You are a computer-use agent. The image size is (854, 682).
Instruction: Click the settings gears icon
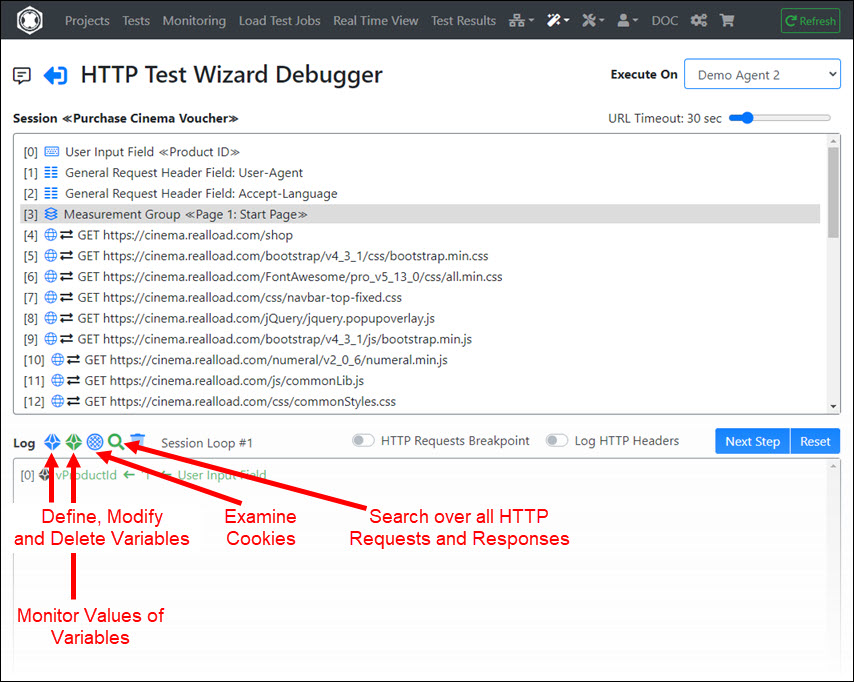[699, 21]
